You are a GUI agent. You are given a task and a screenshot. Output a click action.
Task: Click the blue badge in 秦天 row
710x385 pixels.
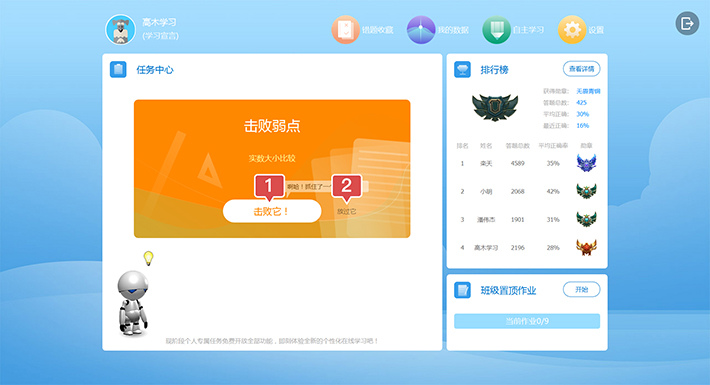pyautogui.click(x=586, y=163)
